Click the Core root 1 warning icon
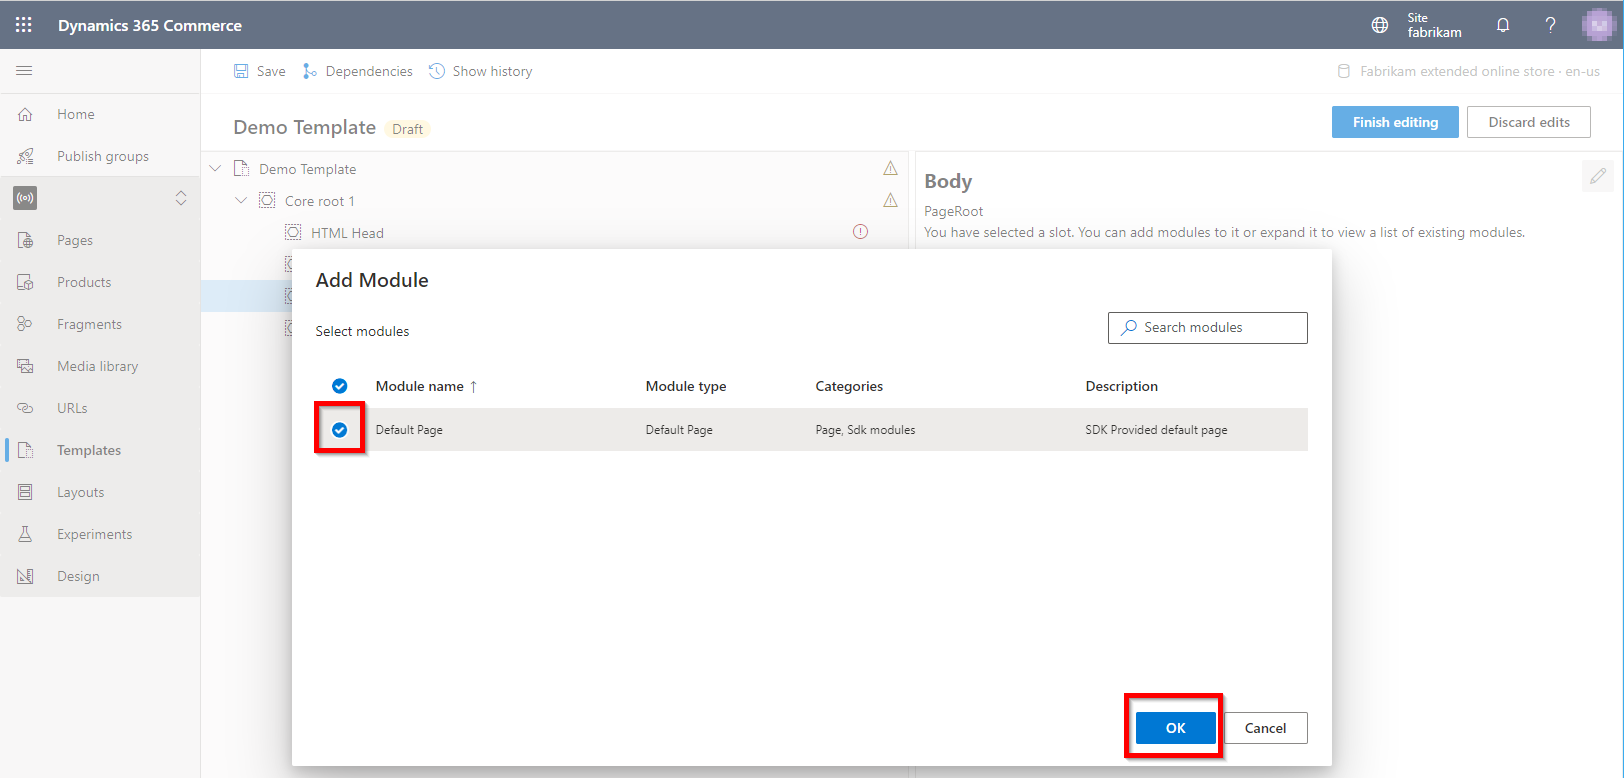Image resolution: width=1624 pixels, height=778 pixels. tap(890, 200)
